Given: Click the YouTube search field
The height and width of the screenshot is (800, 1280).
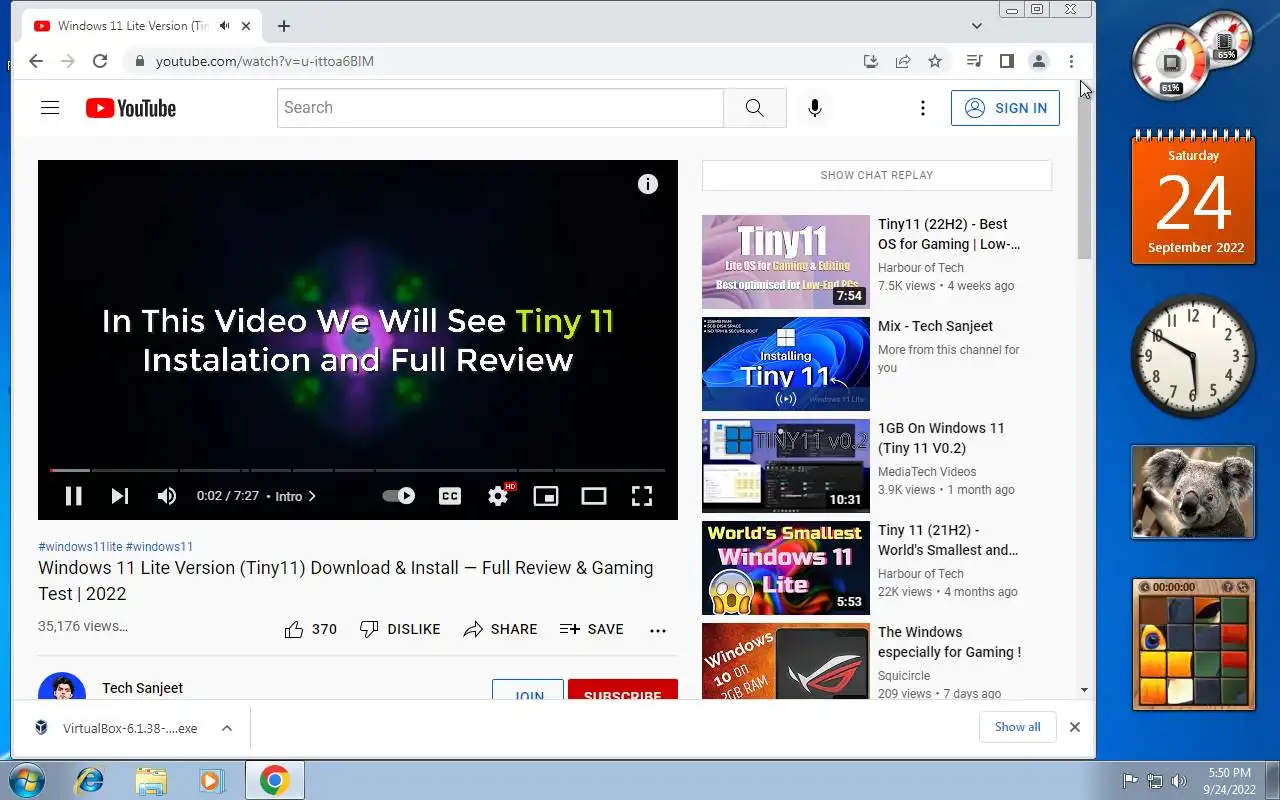Looking at the screenshot, I should (500, 108).
